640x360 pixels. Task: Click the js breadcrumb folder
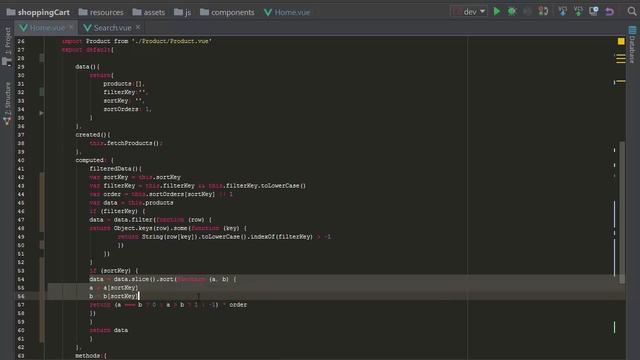pos(182,12)
